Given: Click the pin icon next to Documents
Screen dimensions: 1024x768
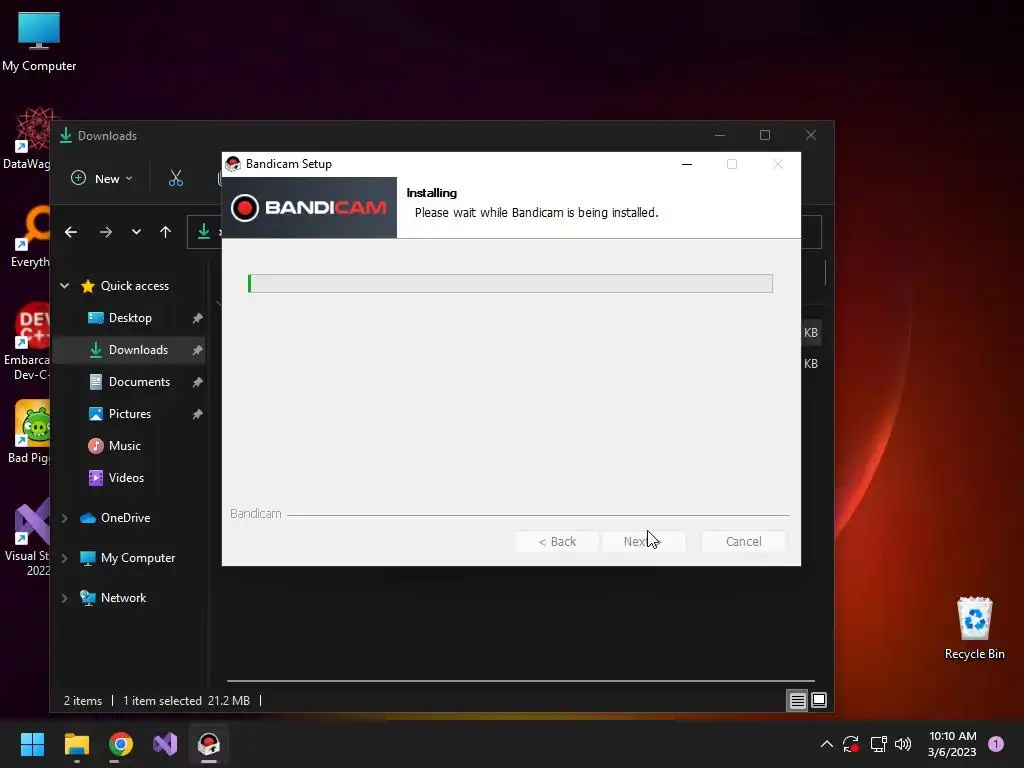Looking at the screenshot, I should pos(197,382).
